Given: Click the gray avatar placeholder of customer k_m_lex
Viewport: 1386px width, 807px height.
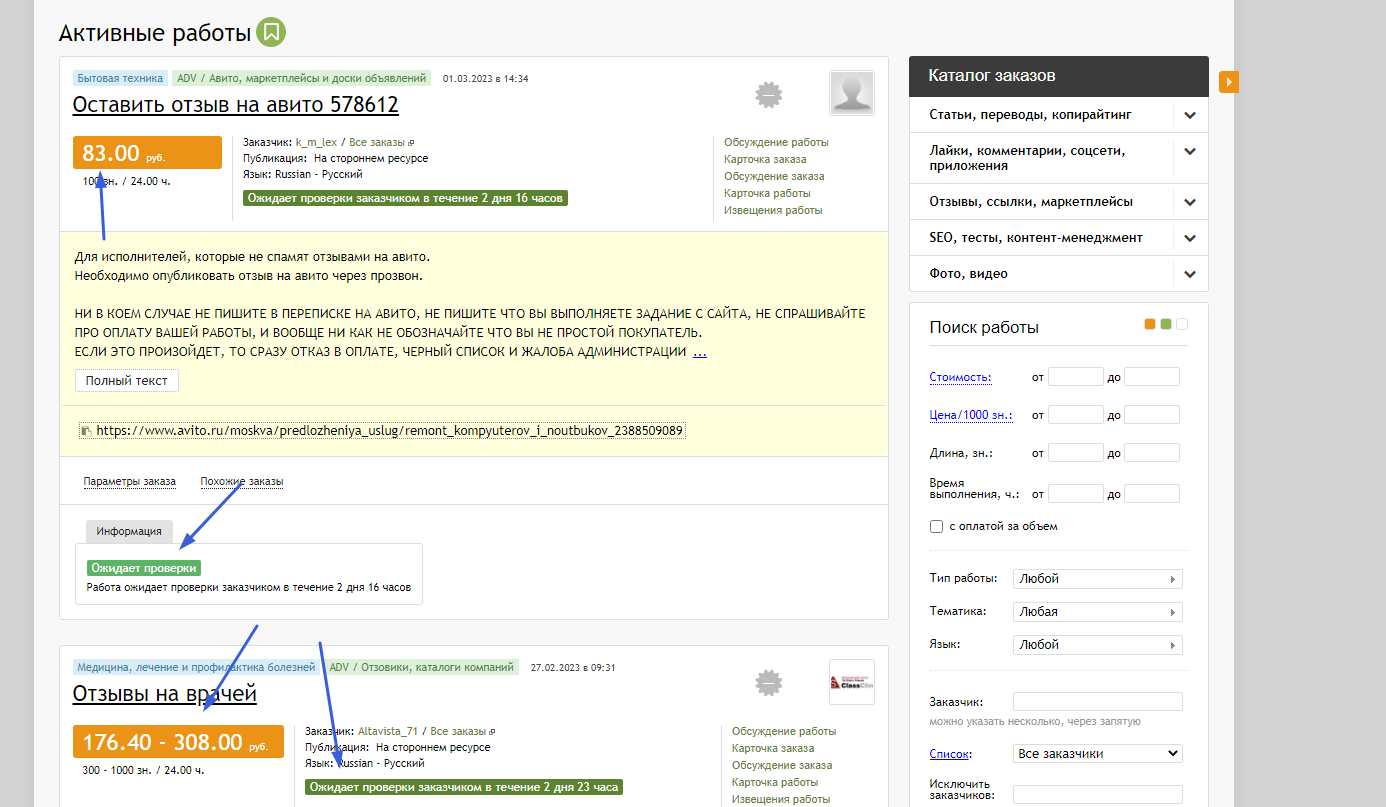Looking at the screenshot, I should [852, 94].
